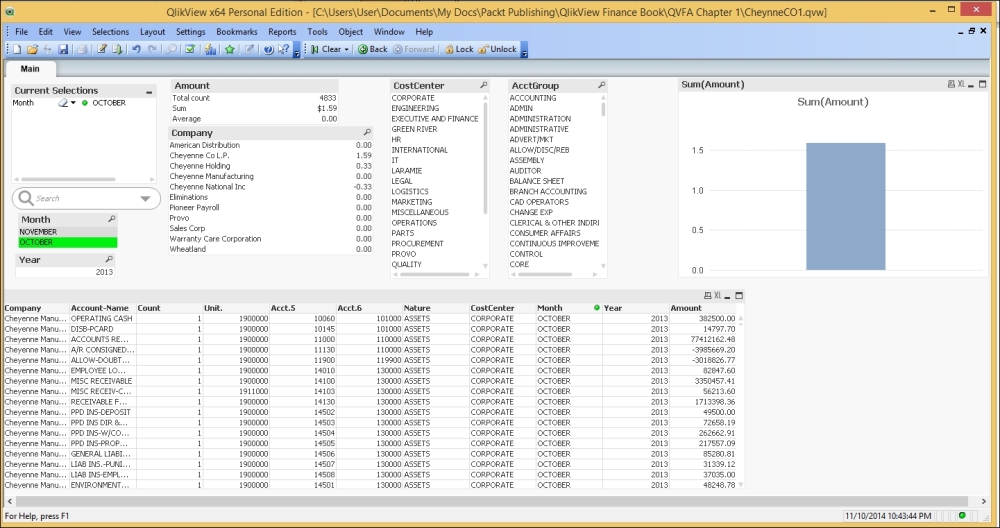Click the CostCenter list vertical scrollbar
Viewport: 1000px width, 528px height.
pyautogui.click(x=485, y=158)
